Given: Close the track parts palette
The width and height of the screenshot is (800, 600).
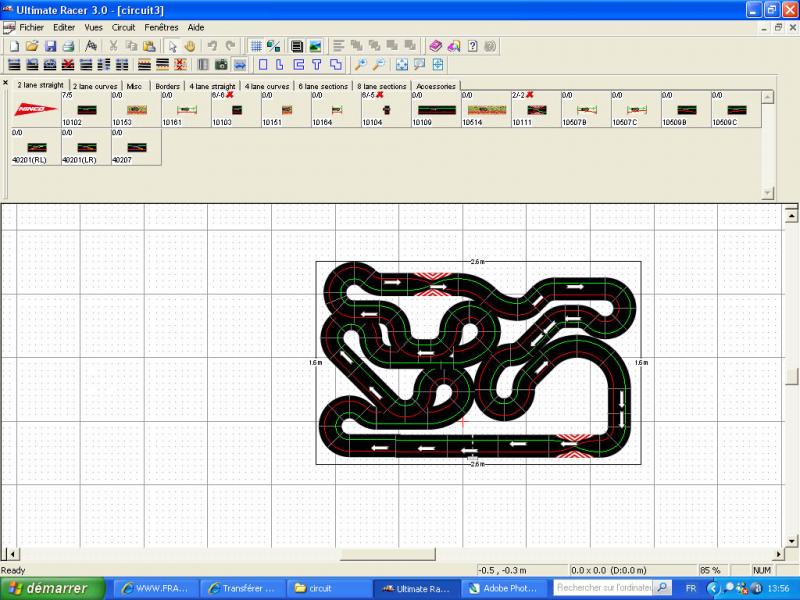Looking at the screenshot, I should [x=5, y=83].
